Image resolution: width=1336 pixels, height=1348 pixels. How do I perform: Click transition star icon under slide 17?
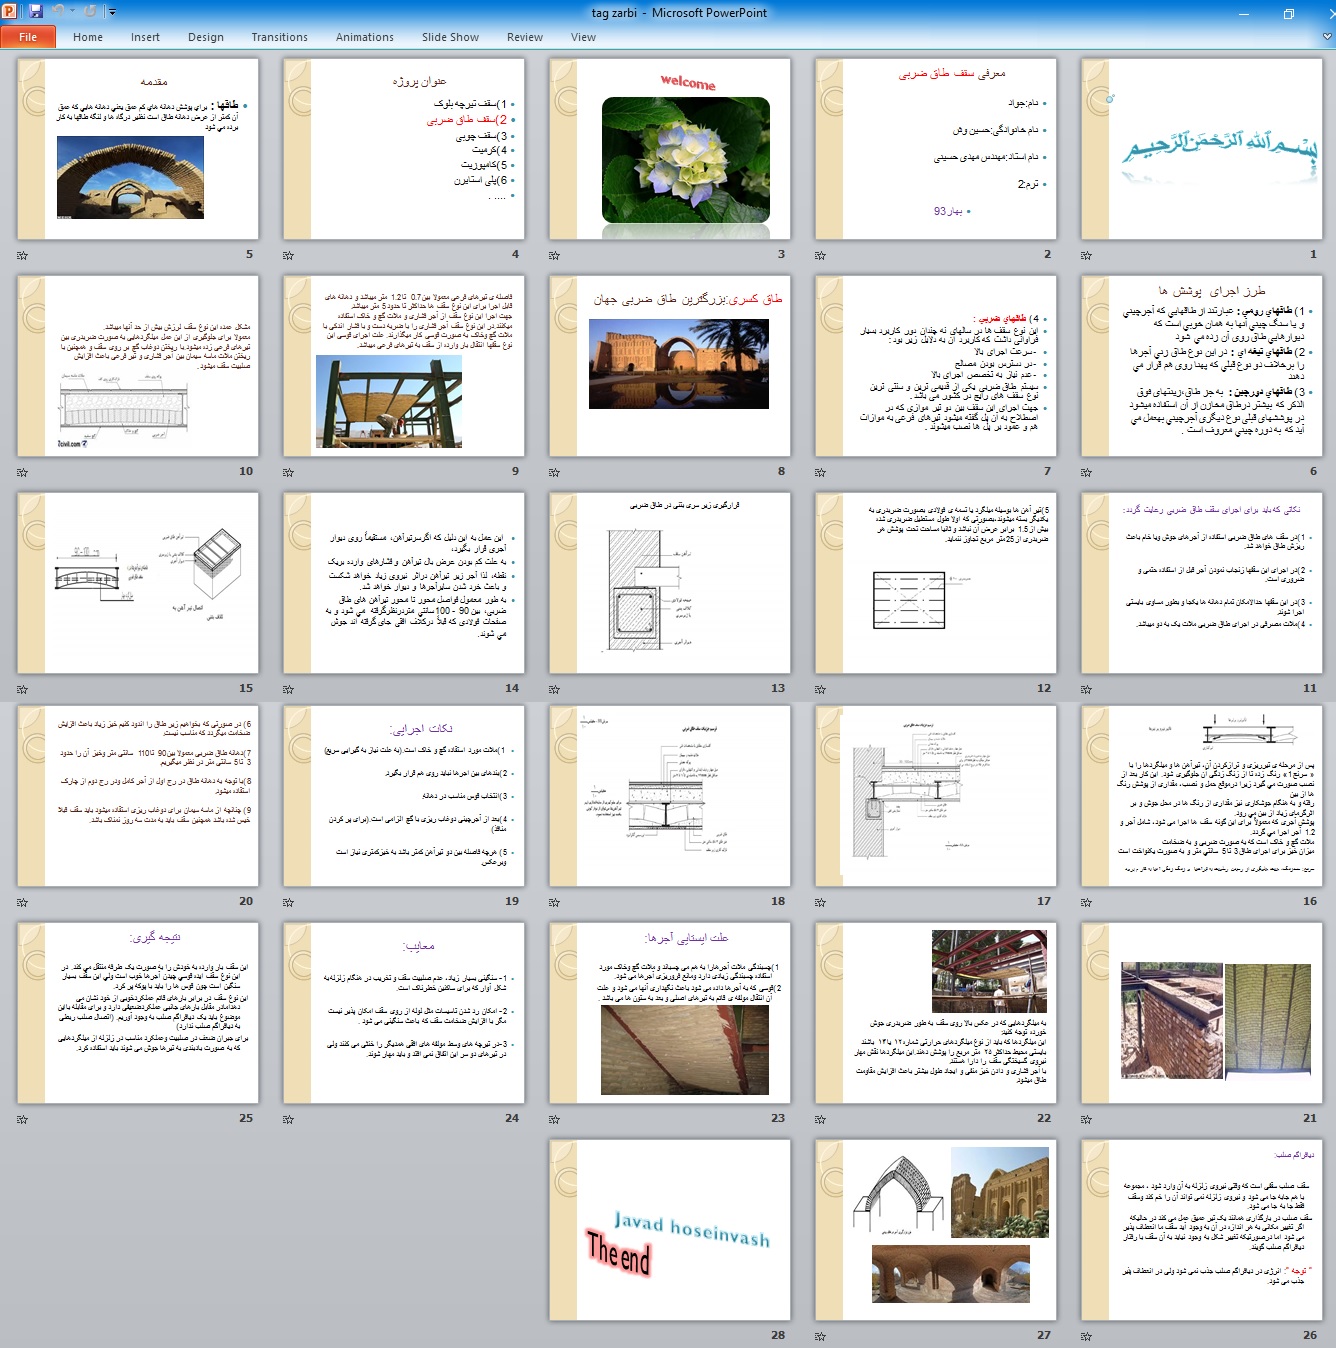point(820,903)
